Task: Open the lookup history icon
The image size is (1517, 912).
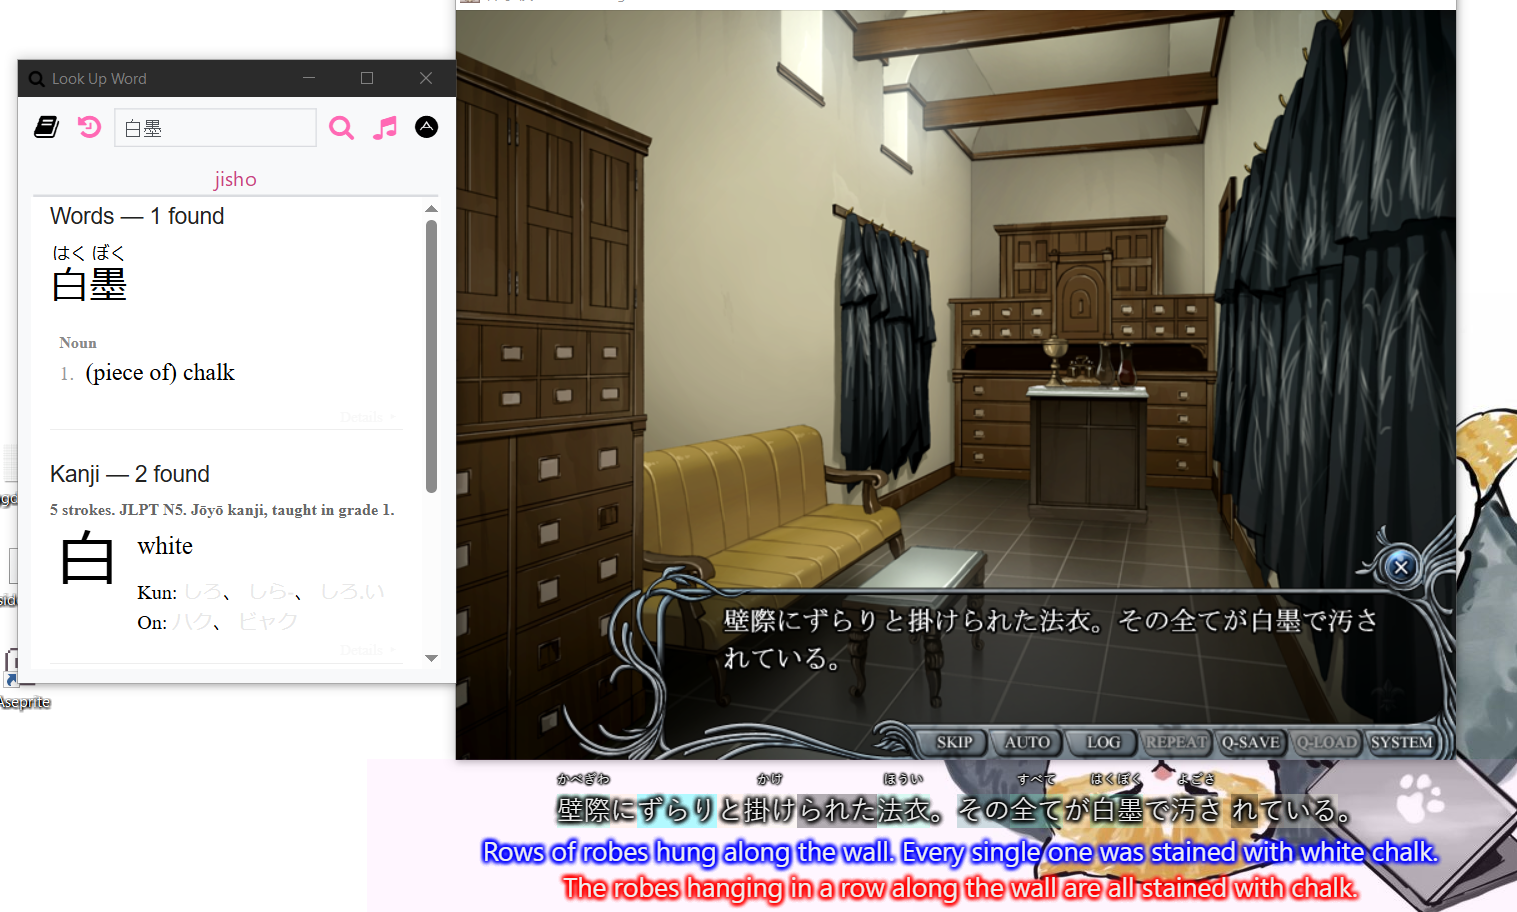Action: [x=89, y=127]
